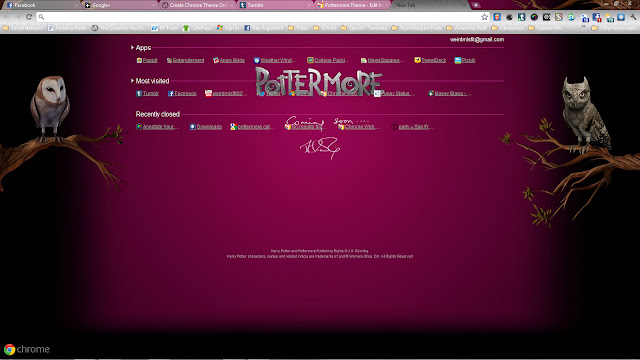Screen dimensions: 640x360
Task: Collapse the Apps section triangle
Action: click(132, 48)
